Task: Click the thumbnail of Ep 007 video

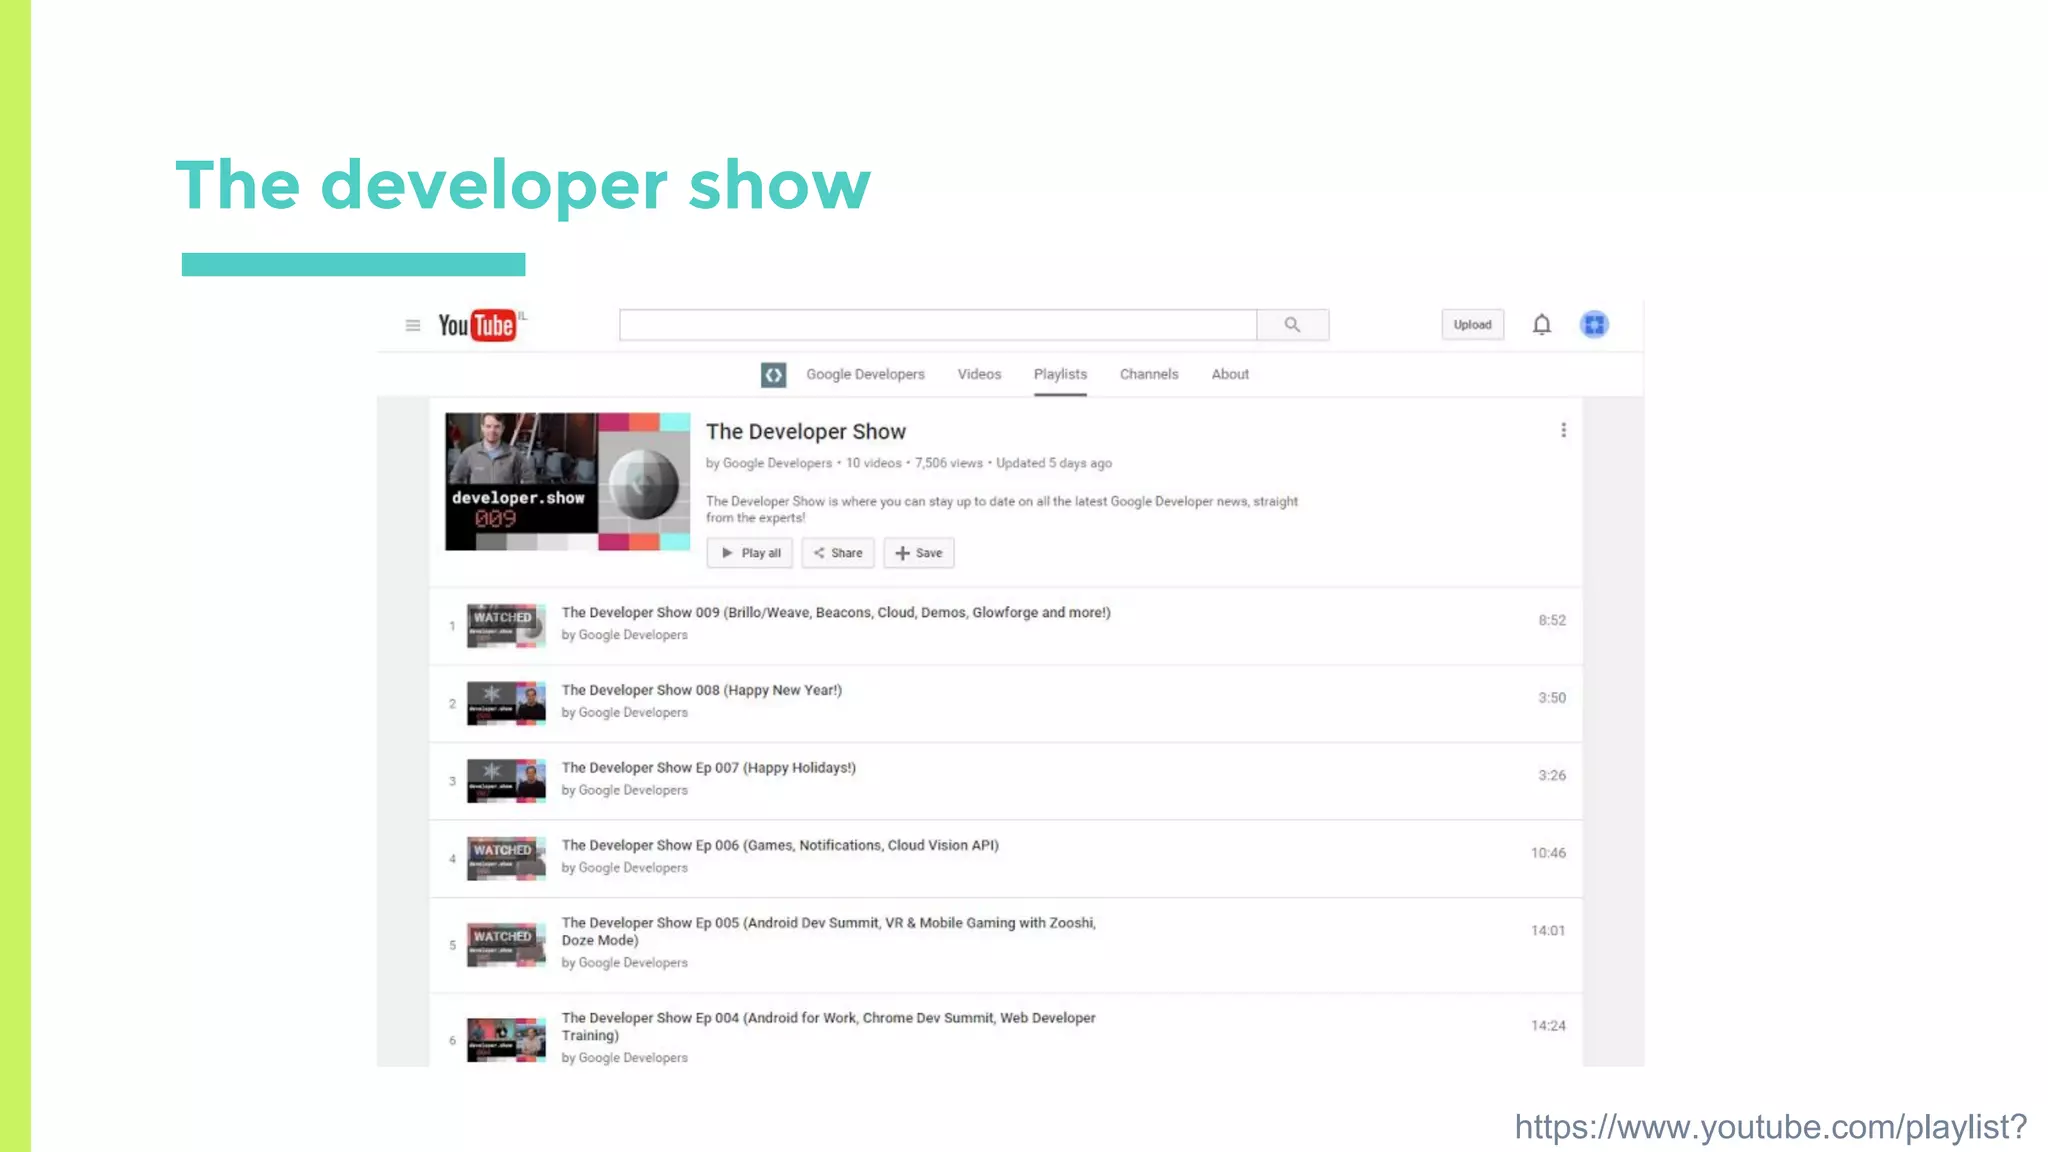Action: [506, 781]
